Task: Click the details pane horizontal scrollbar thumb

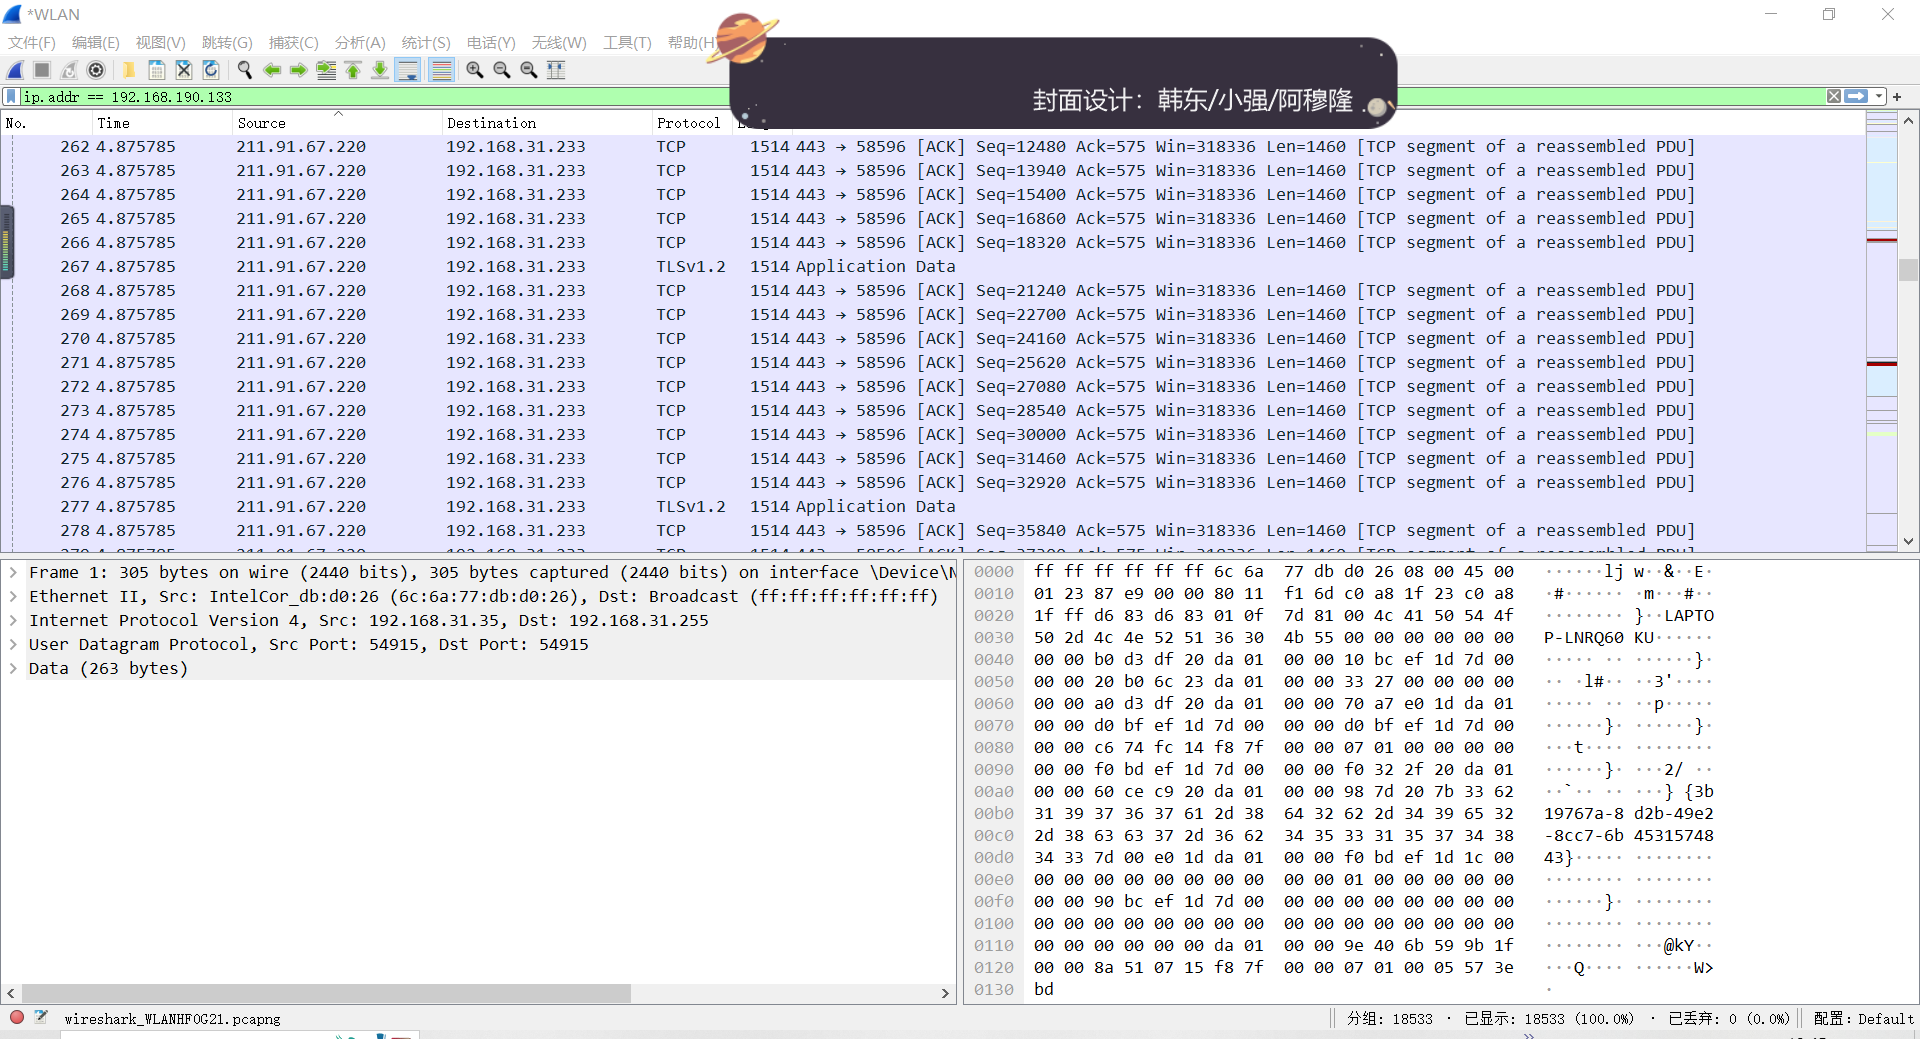Action: (326, 993)
